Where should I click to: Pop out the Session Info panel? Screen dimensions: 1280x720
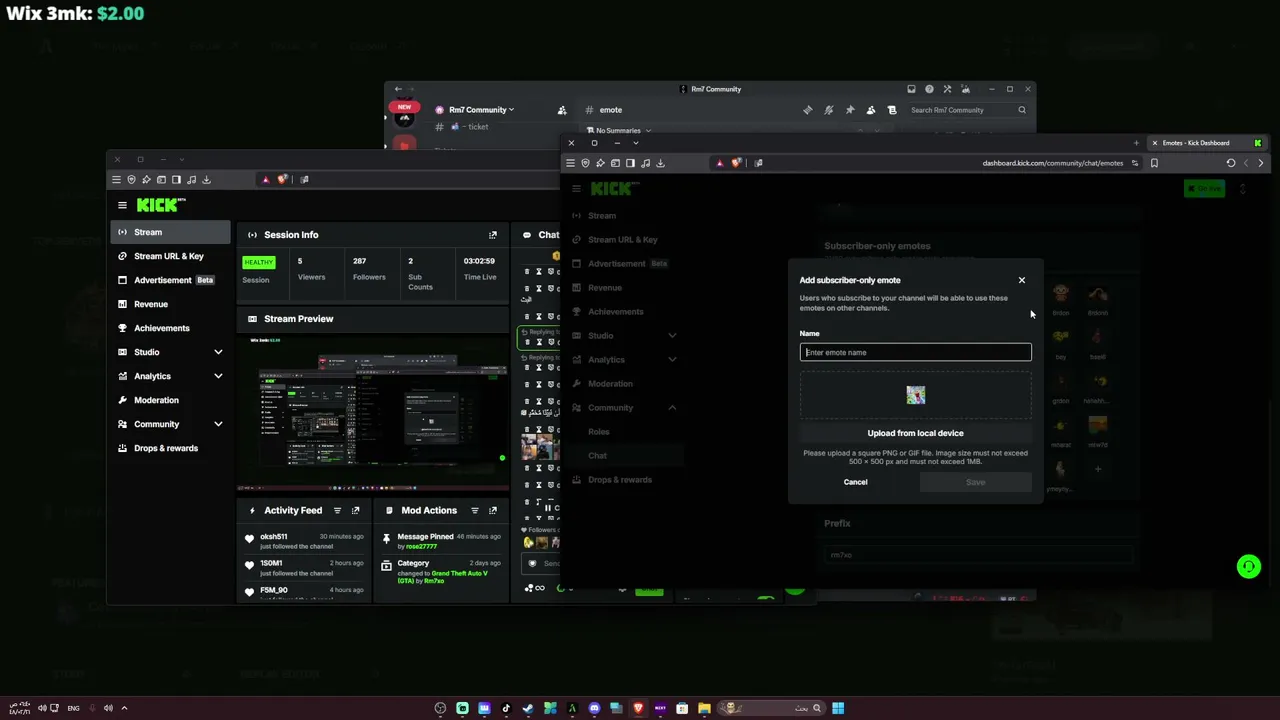point(492,235)
